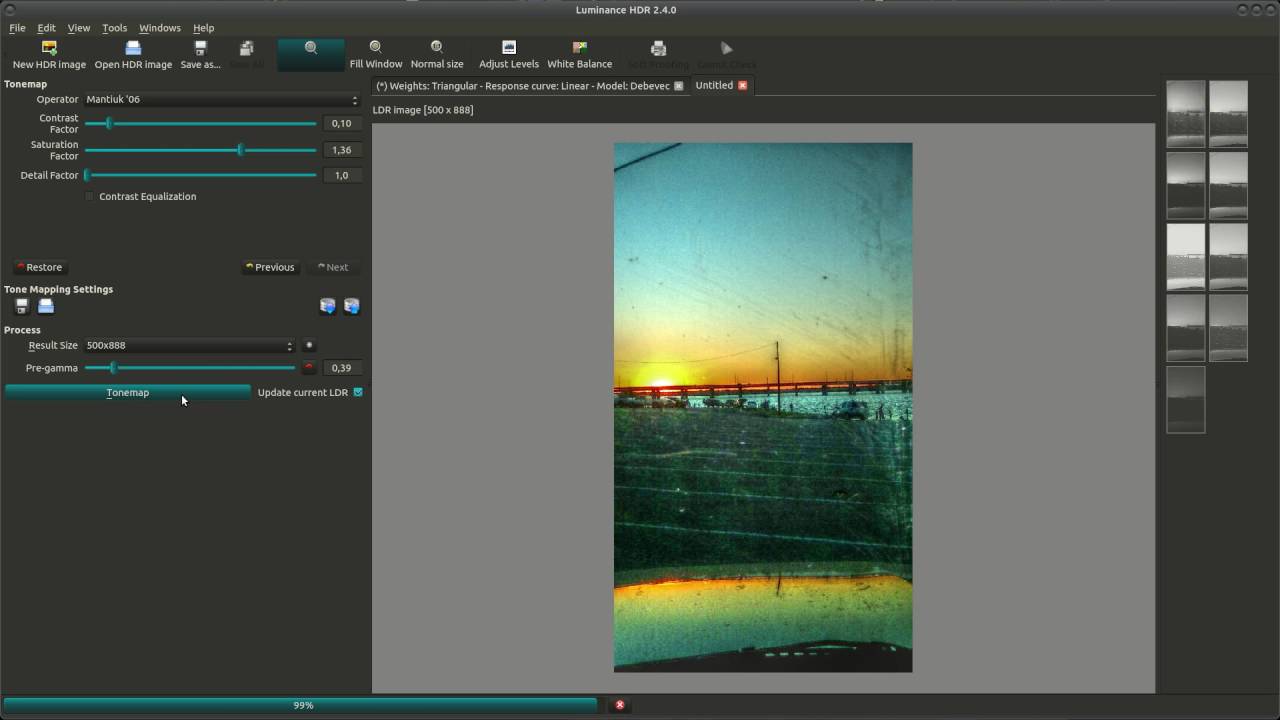Close the Weights: Triangular tab

tap(678, 86)
